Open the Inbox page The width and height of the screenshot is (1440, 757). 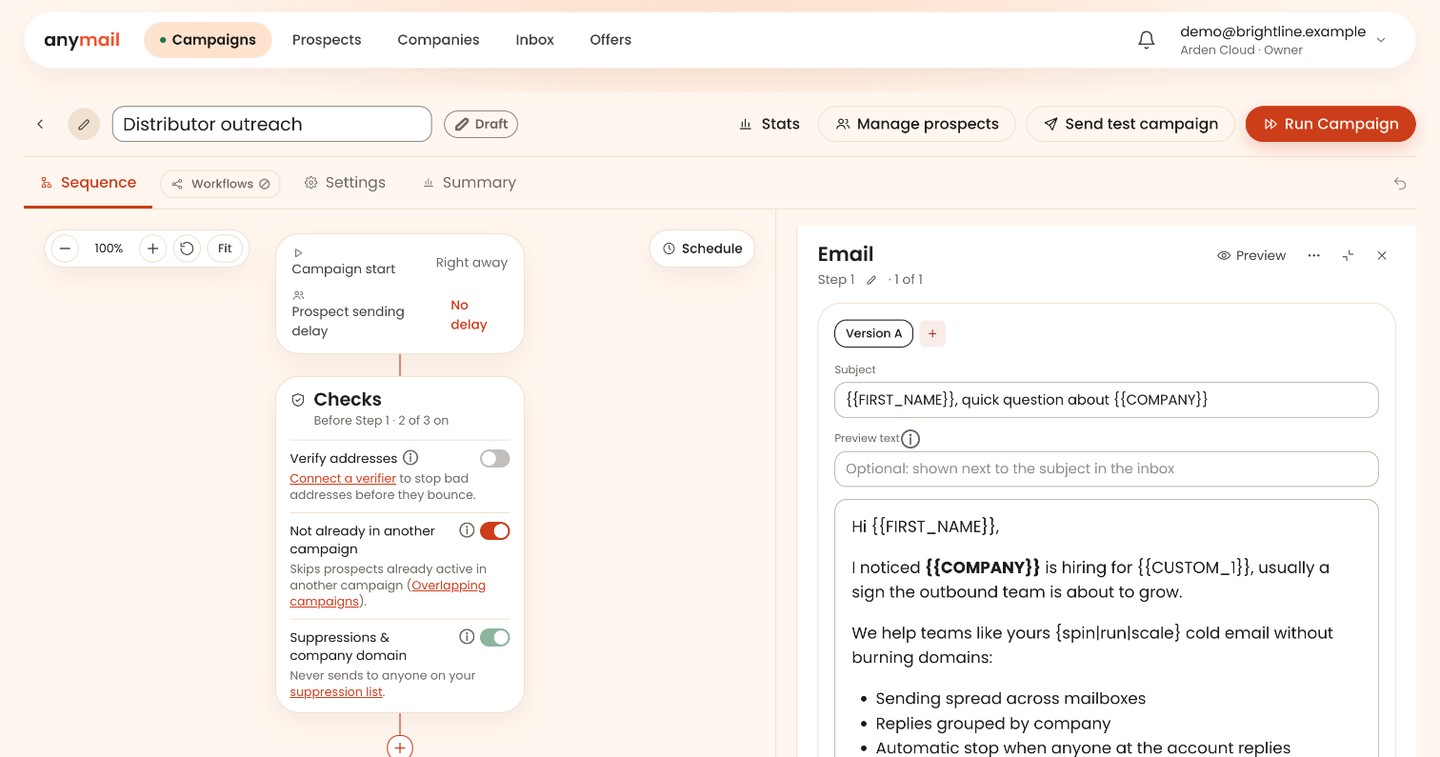pyautogui.click(x=535, y=40)
